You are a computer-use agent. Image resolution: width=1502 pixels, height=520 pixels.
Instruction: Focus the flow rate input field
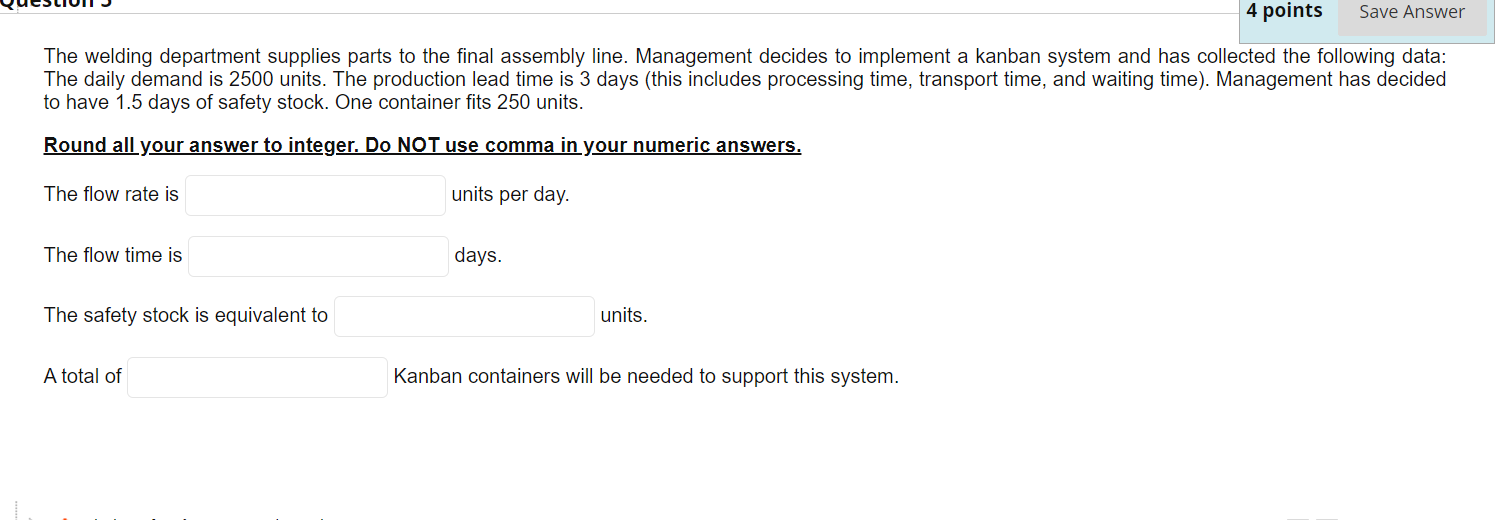315,195
